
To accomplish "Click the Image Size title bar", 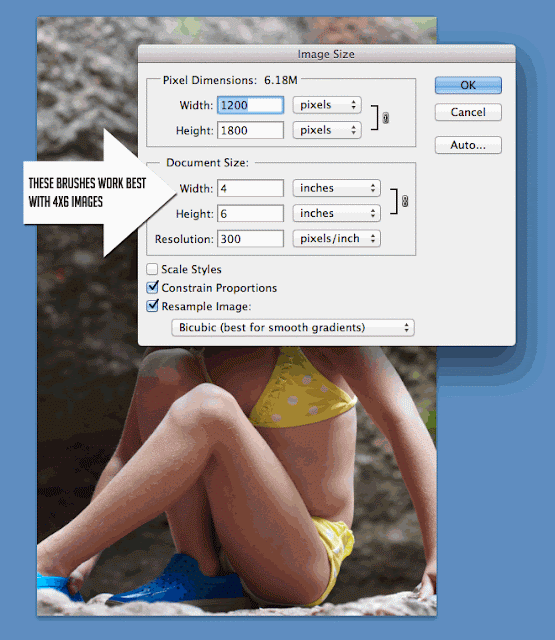I will (x=326, y=54).
